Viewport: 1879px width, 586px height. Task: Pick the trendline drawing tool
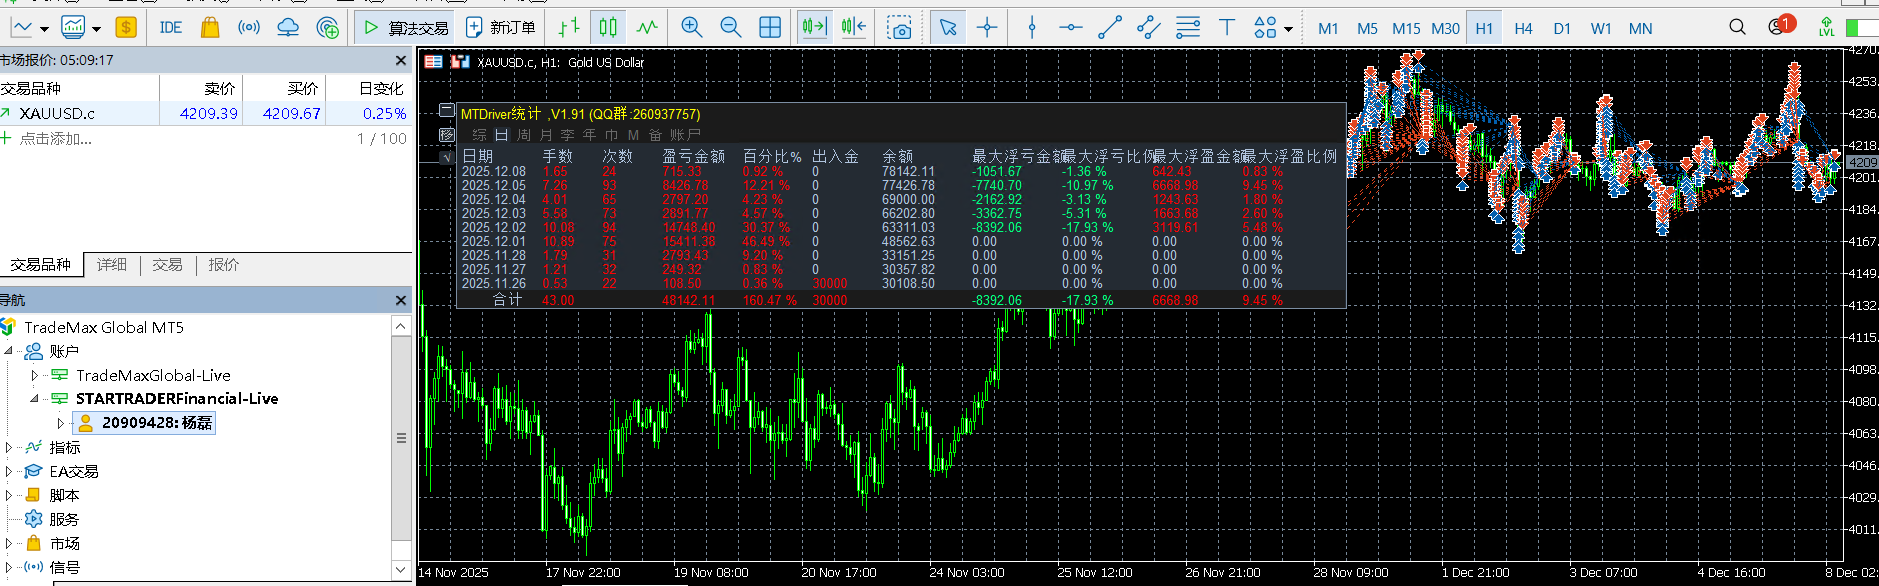[x=1110, y=28]
